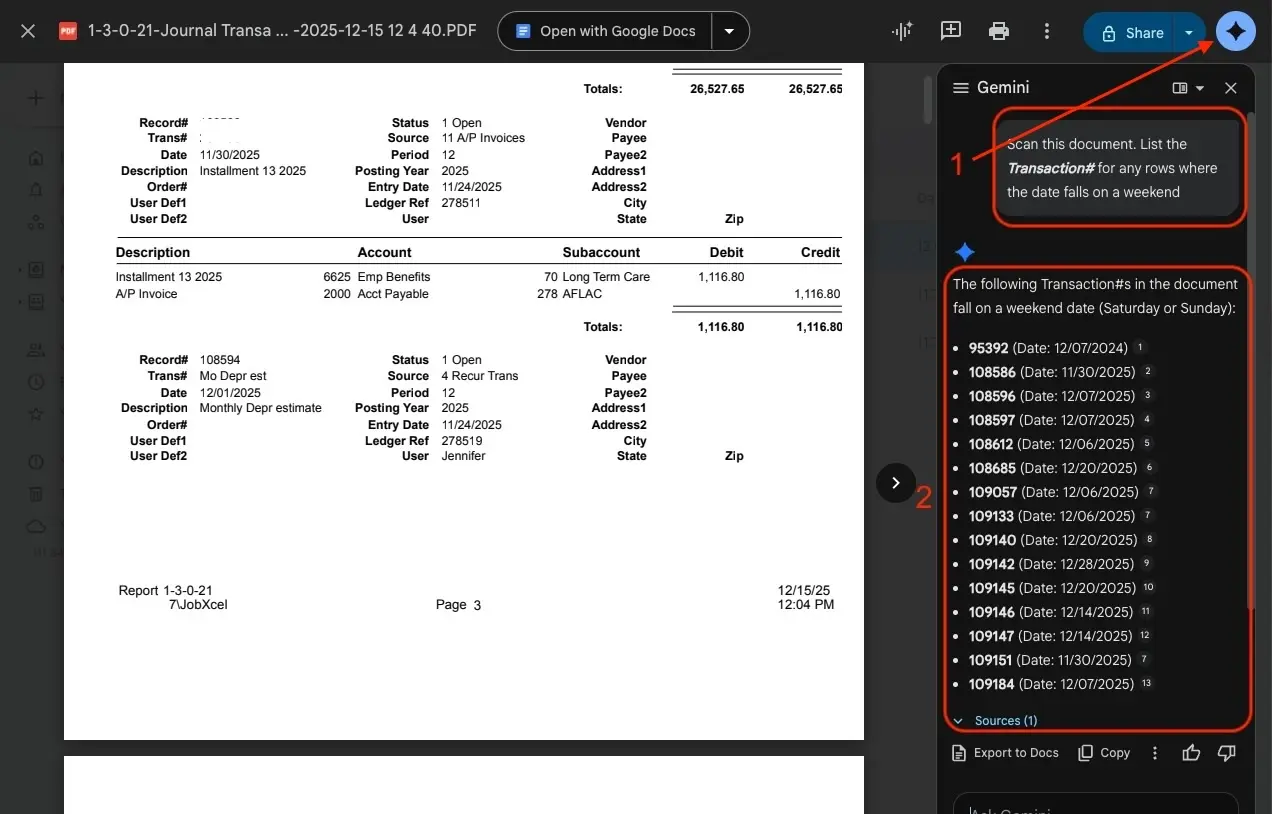Expand the Open with dropdown arrow
The width and height of the screenshot is (1272, 814).
pyautogui.click(x=729, y=32)
